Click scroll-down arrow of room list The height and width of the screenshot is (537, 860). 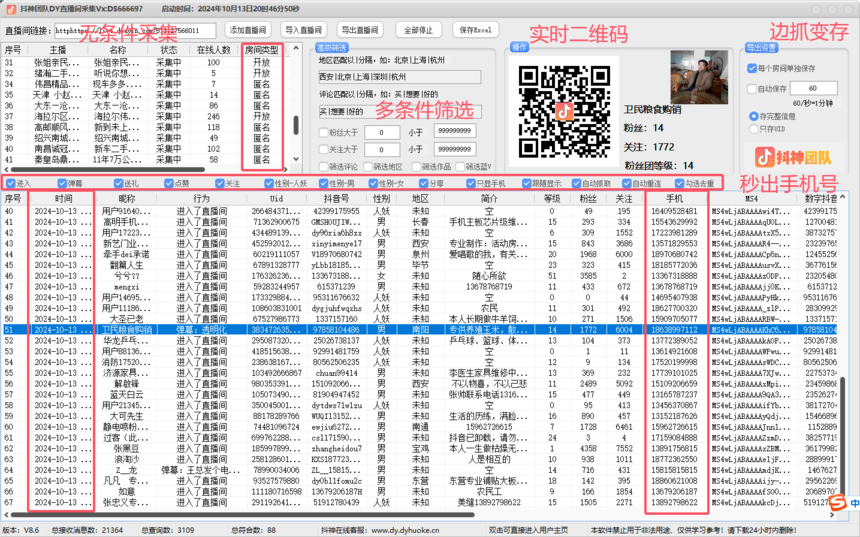(296, 159)
